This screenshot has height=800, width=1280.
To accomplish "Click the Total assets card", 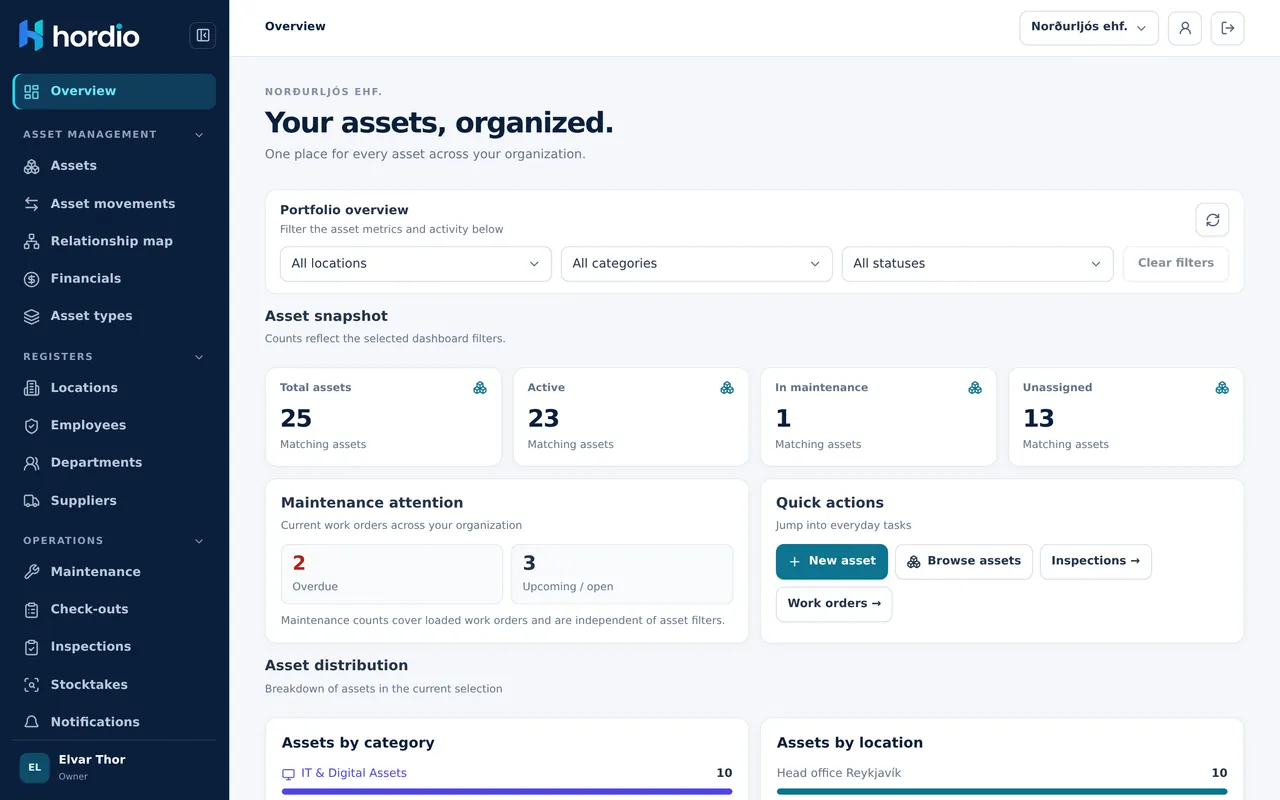I will [383, 417].
